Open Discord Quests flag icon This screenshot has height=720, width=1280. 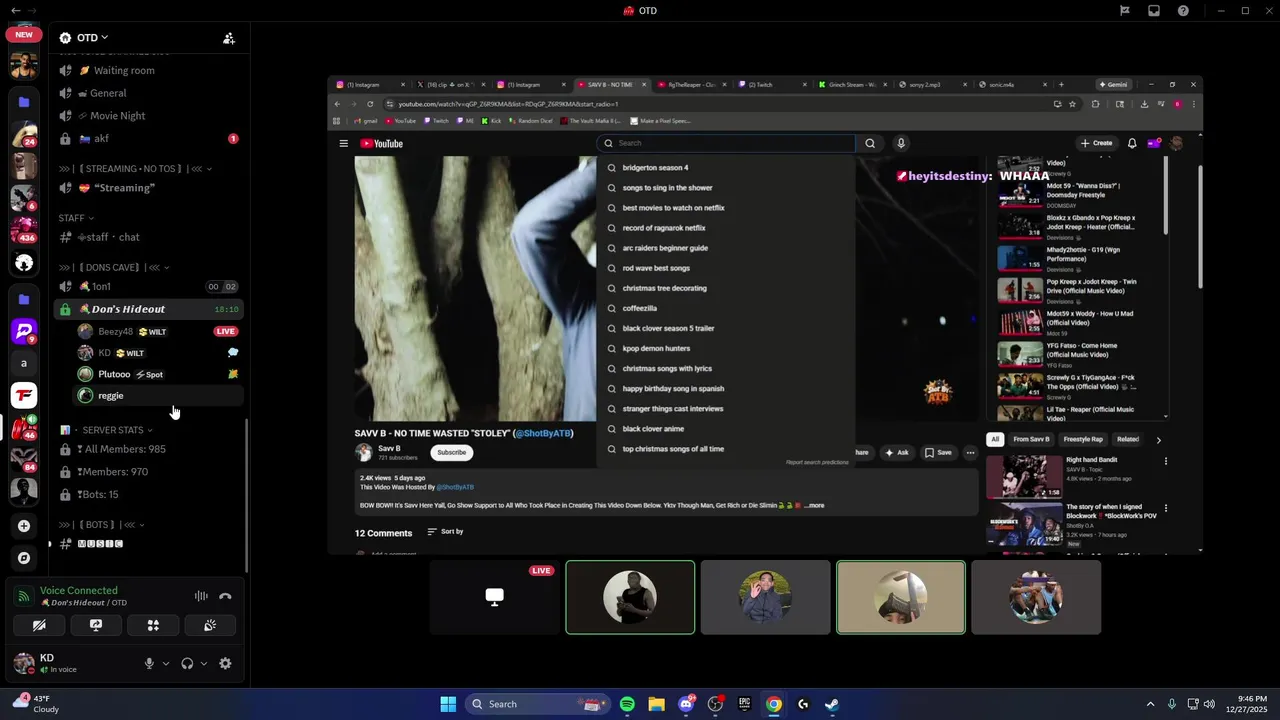(x=1124, y=11)
